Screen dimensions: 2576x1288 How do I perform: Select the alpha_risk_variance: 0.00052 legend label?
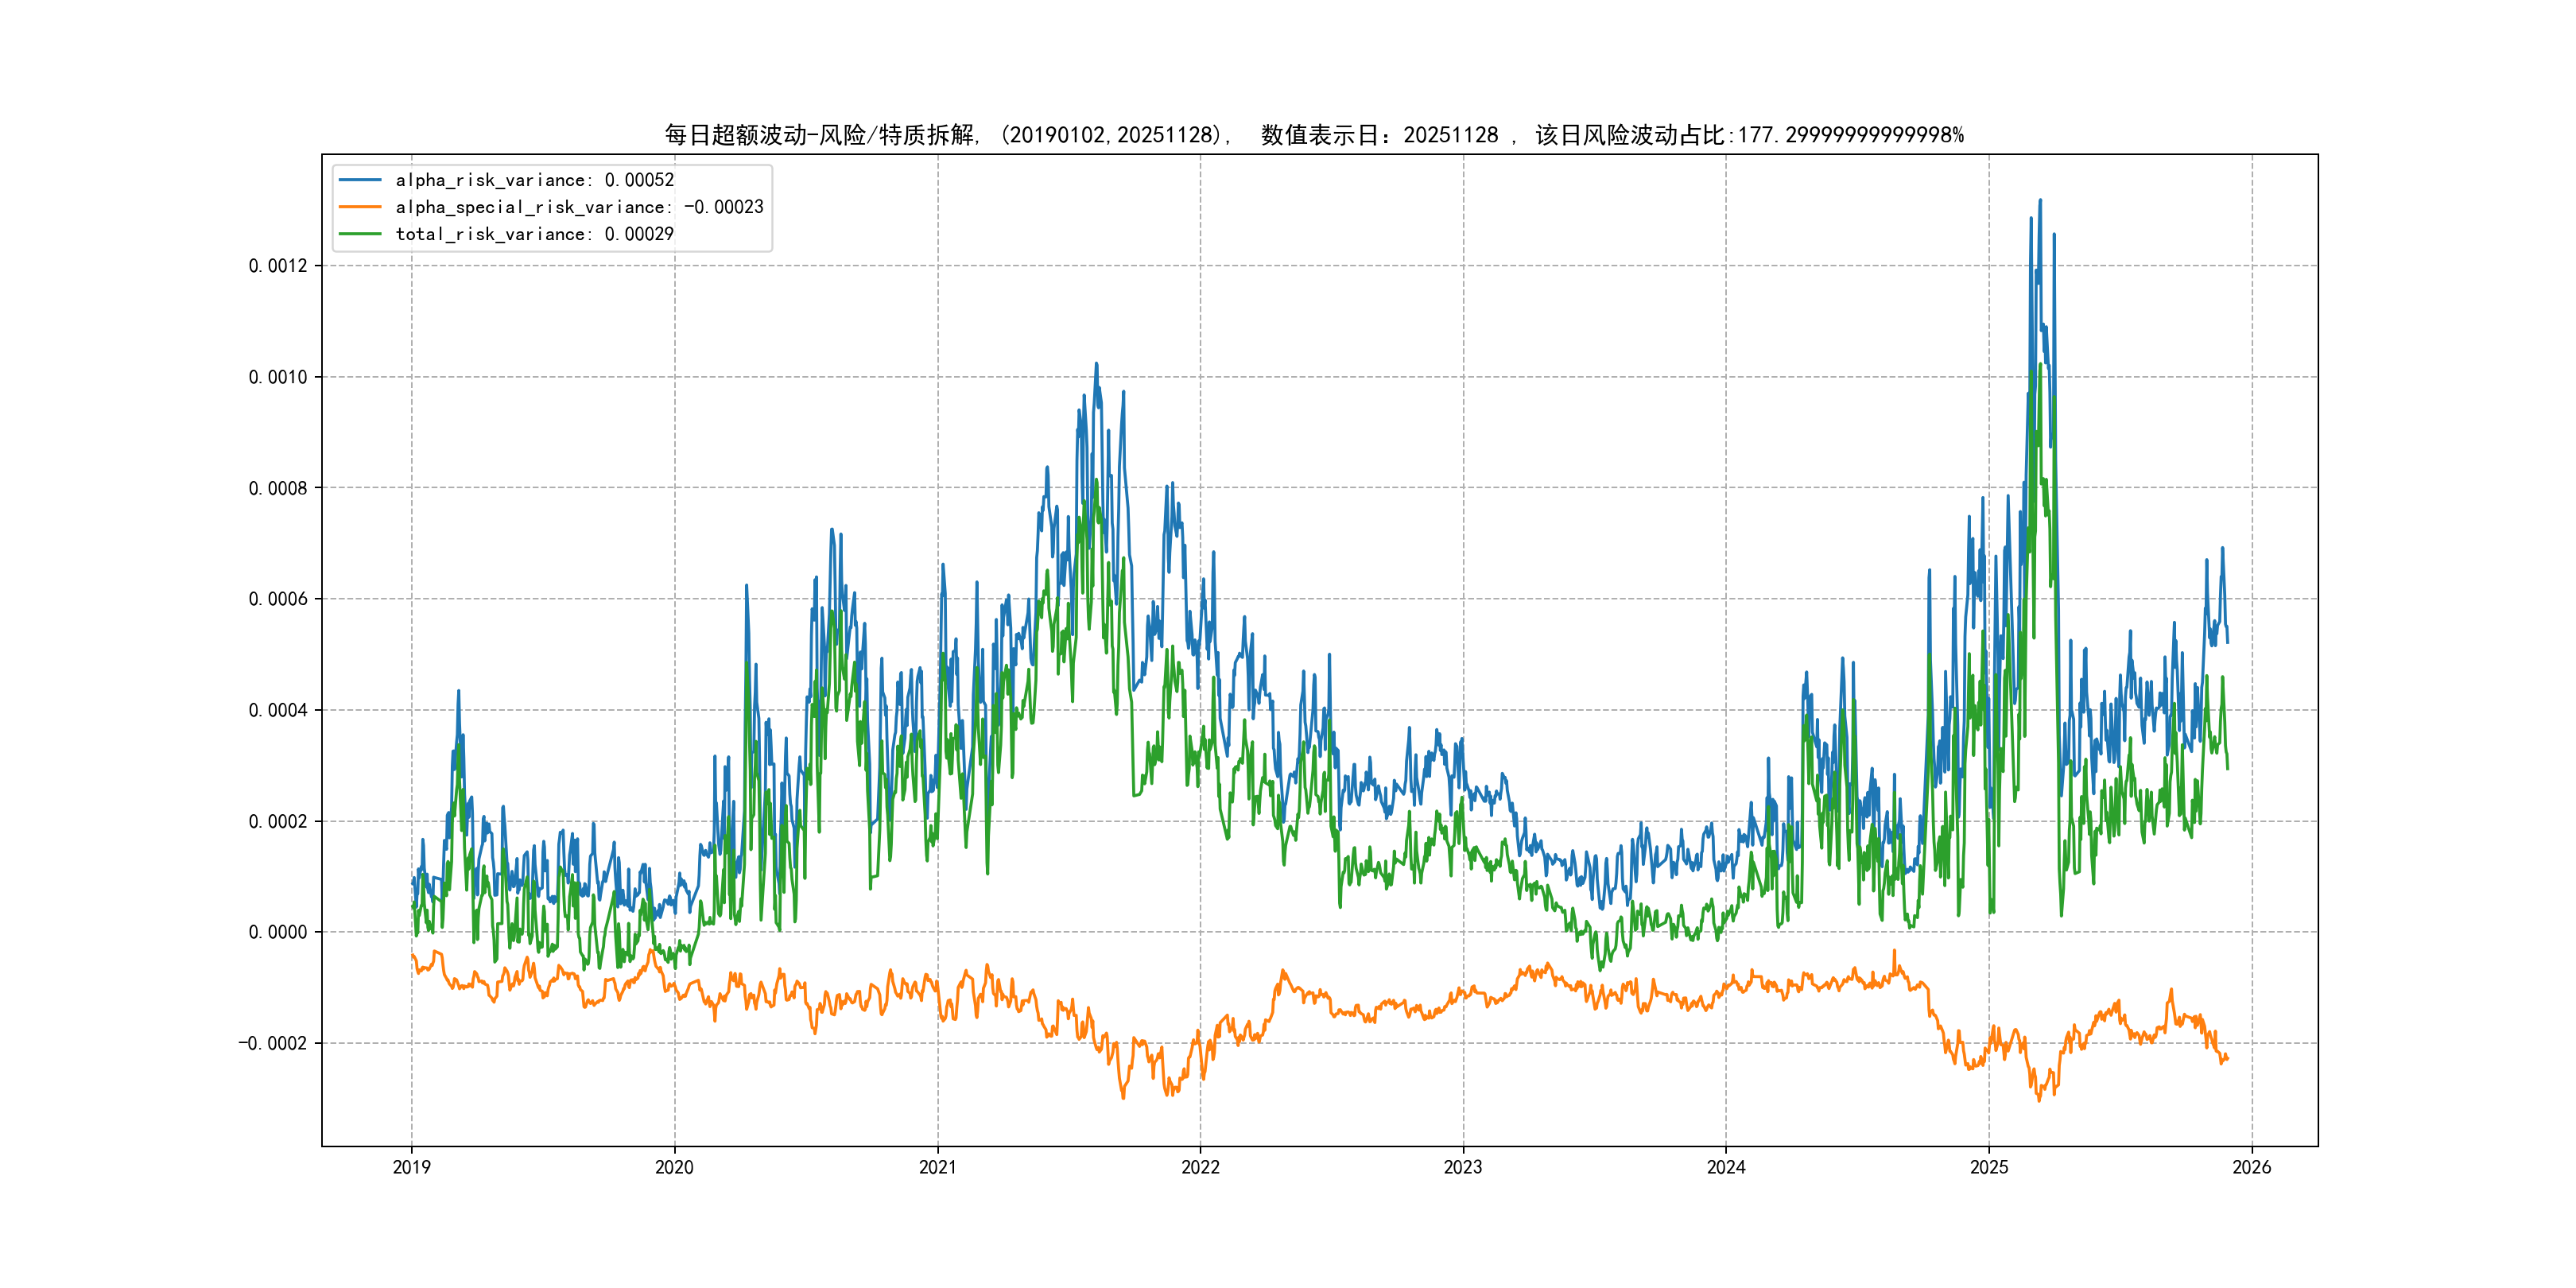pos(534,180)
